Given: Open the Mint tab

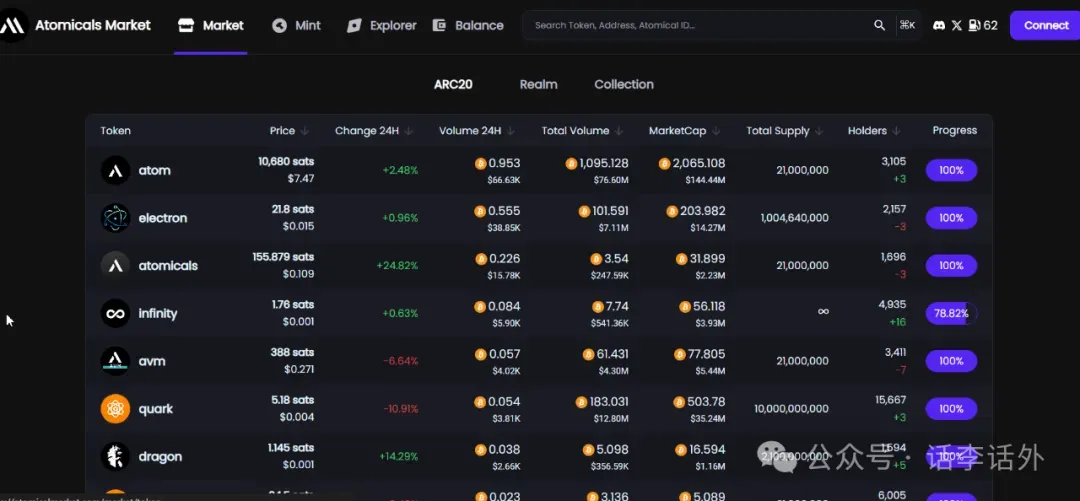Looking at the screenshot, I should 296,25.
